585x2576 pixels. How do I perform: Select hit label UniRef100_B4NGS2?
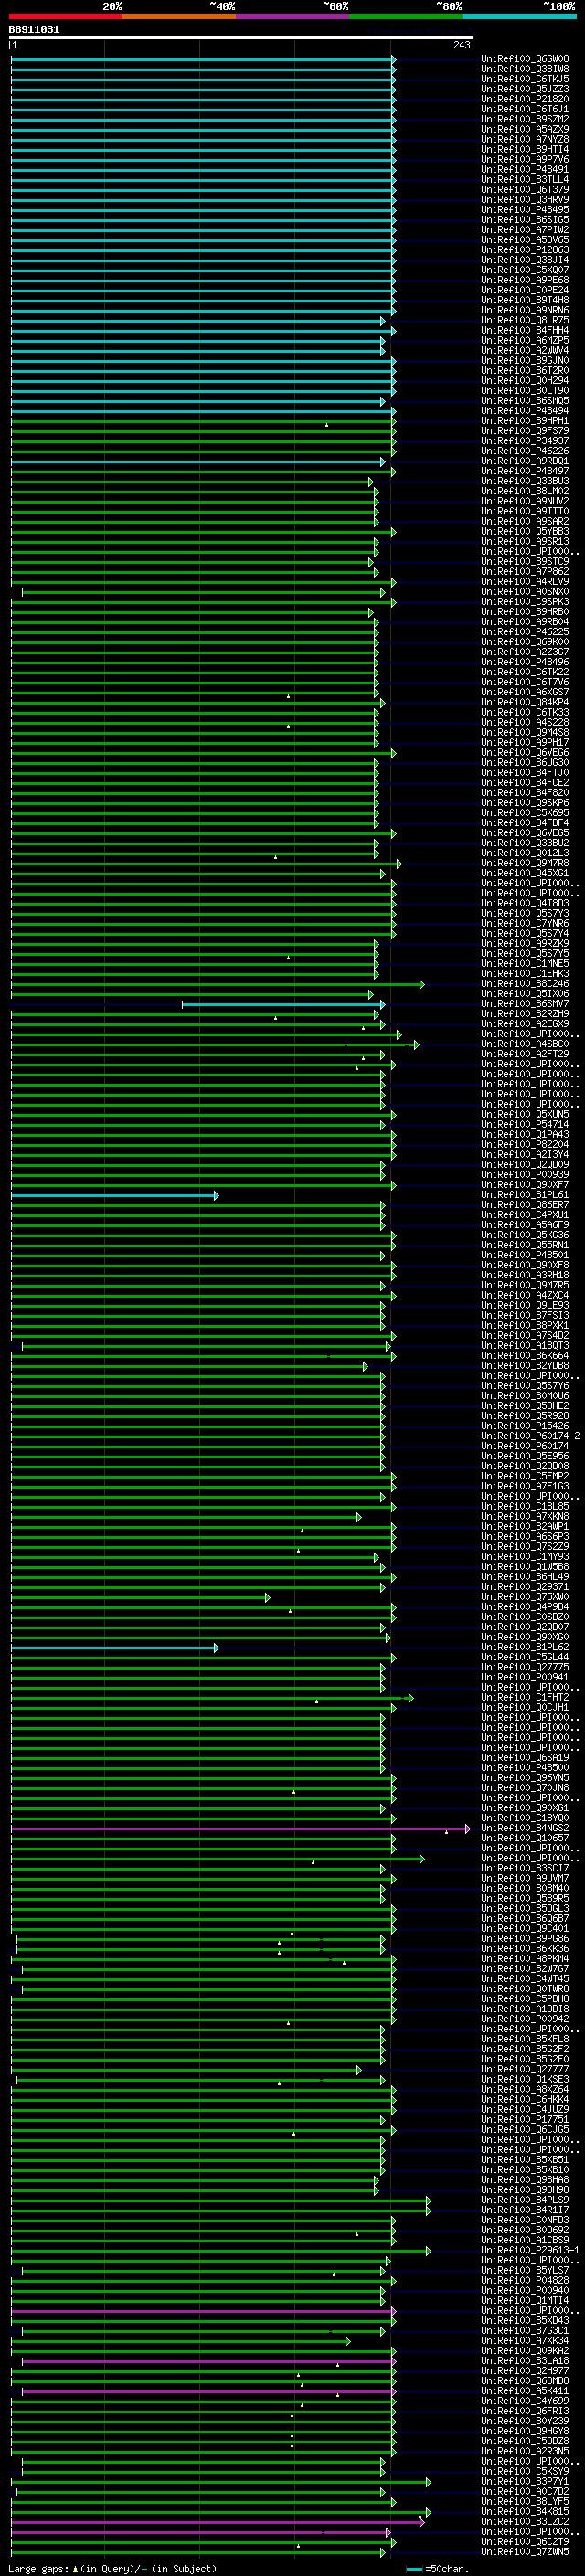525,1829
